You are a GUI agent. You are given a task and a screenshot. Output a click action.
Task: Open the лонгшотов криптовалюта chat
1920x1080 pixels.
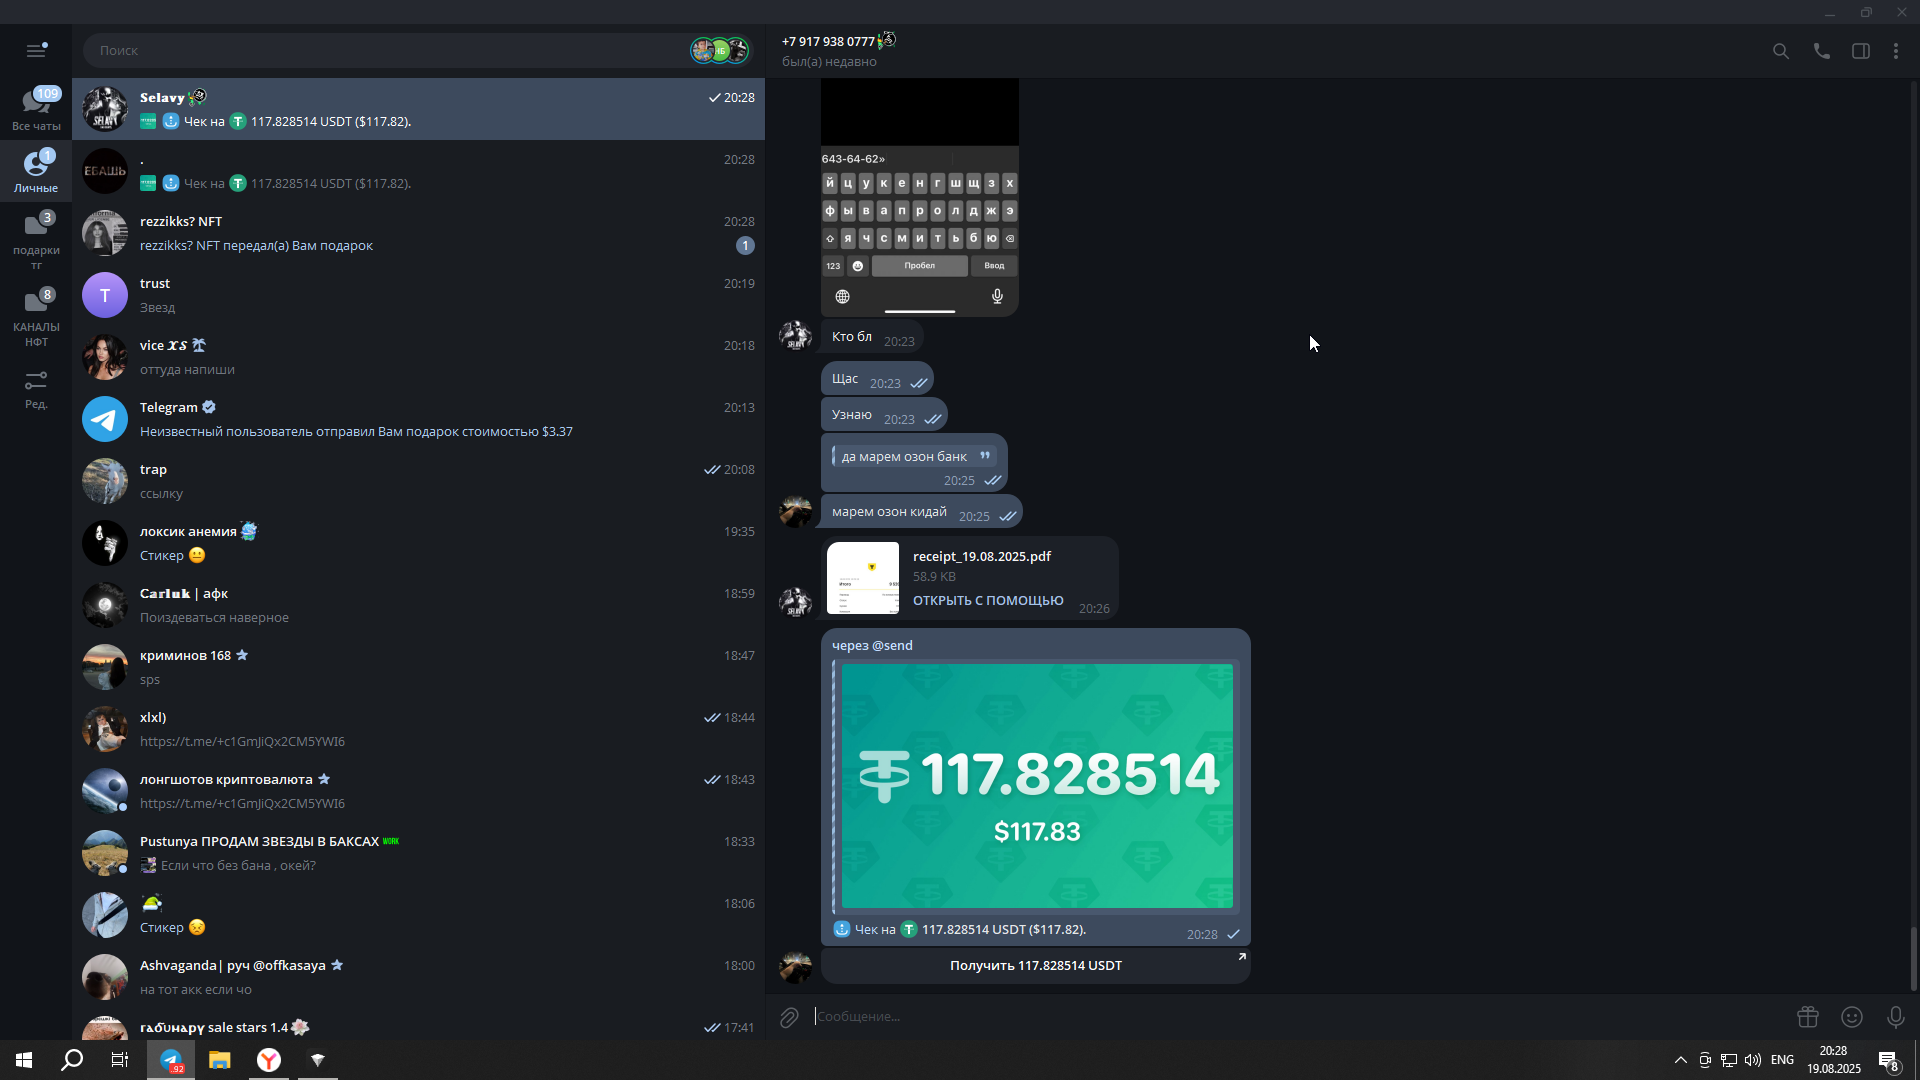coord(418,791)
